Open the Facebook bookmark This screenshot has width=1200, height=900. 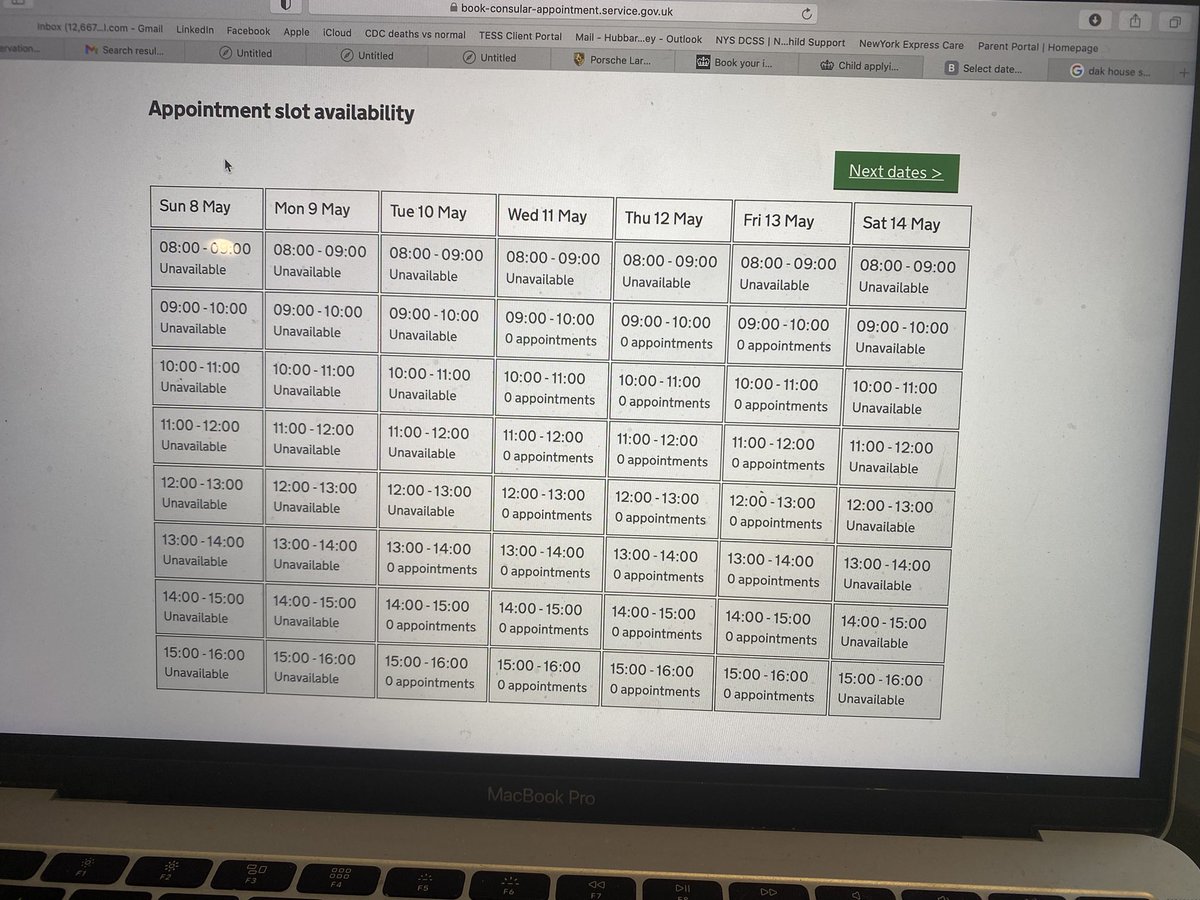[x=248, y=31]
